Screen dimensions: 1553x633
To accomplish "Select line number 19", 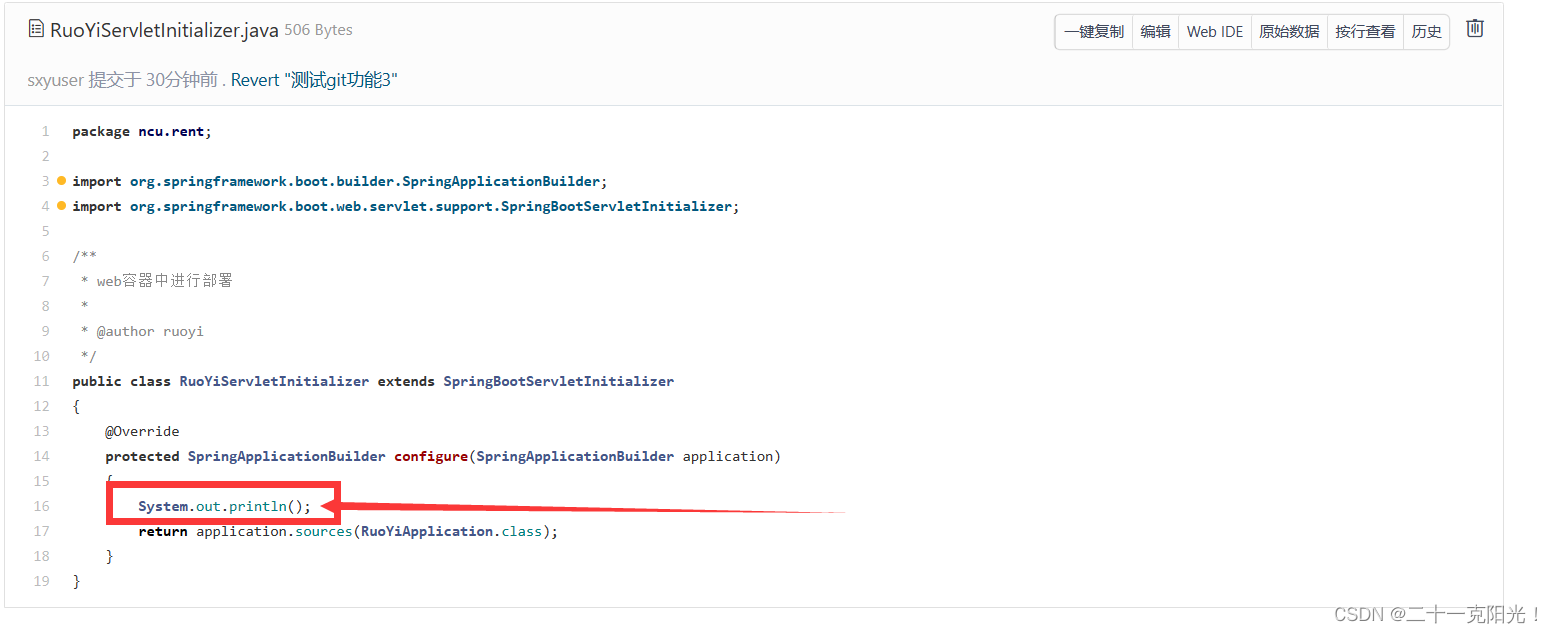I will point(41,581).
